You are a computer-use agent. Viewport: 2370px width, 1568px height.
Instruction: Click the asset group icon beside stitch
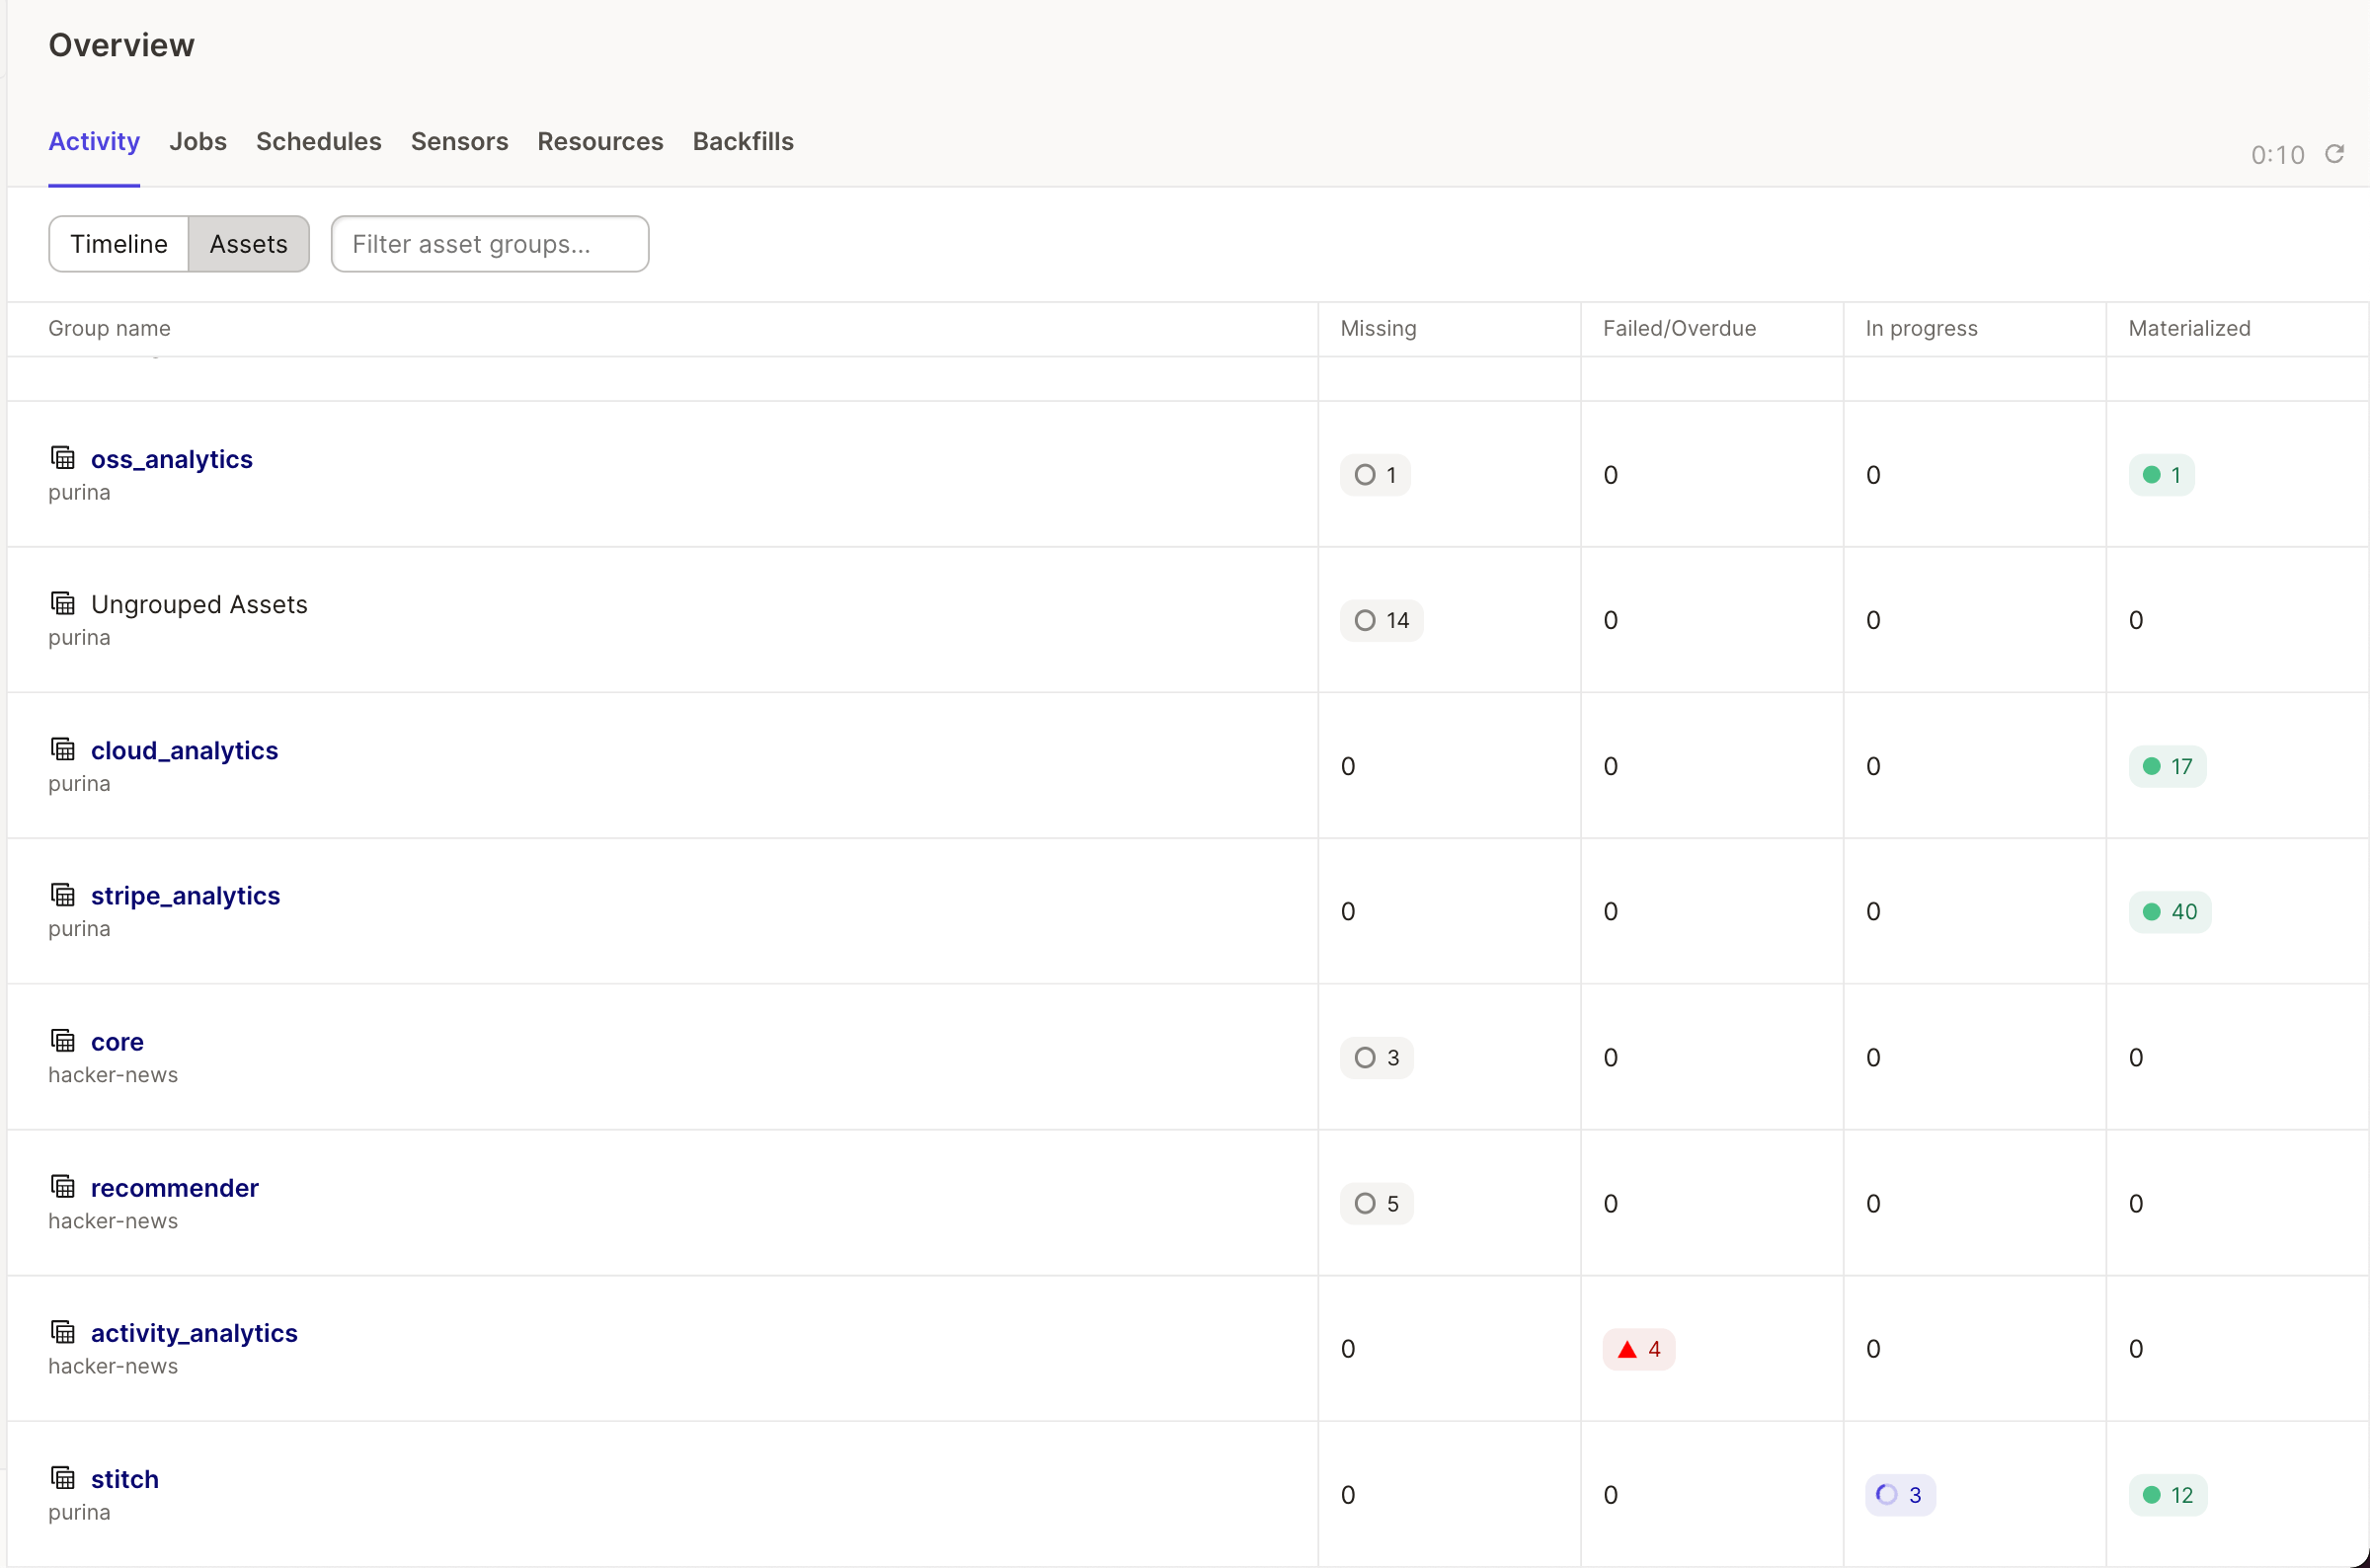click(x=63, y=1477)
